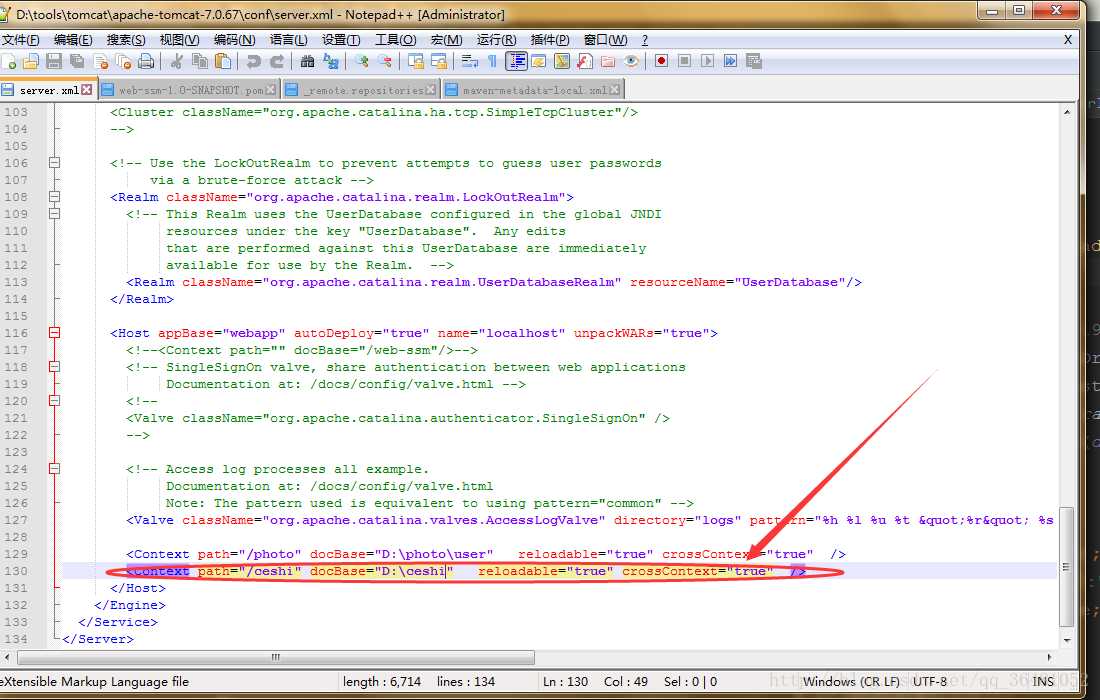
Task: Click the Function List toolbar icon
Action: [x=585, y=62]
